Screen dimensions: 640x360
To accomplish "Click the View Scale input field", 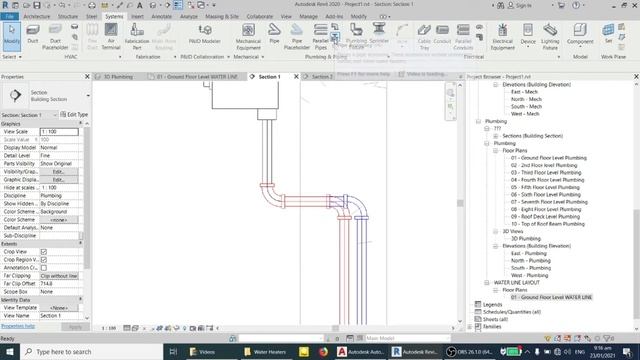I will click(59, 132).
